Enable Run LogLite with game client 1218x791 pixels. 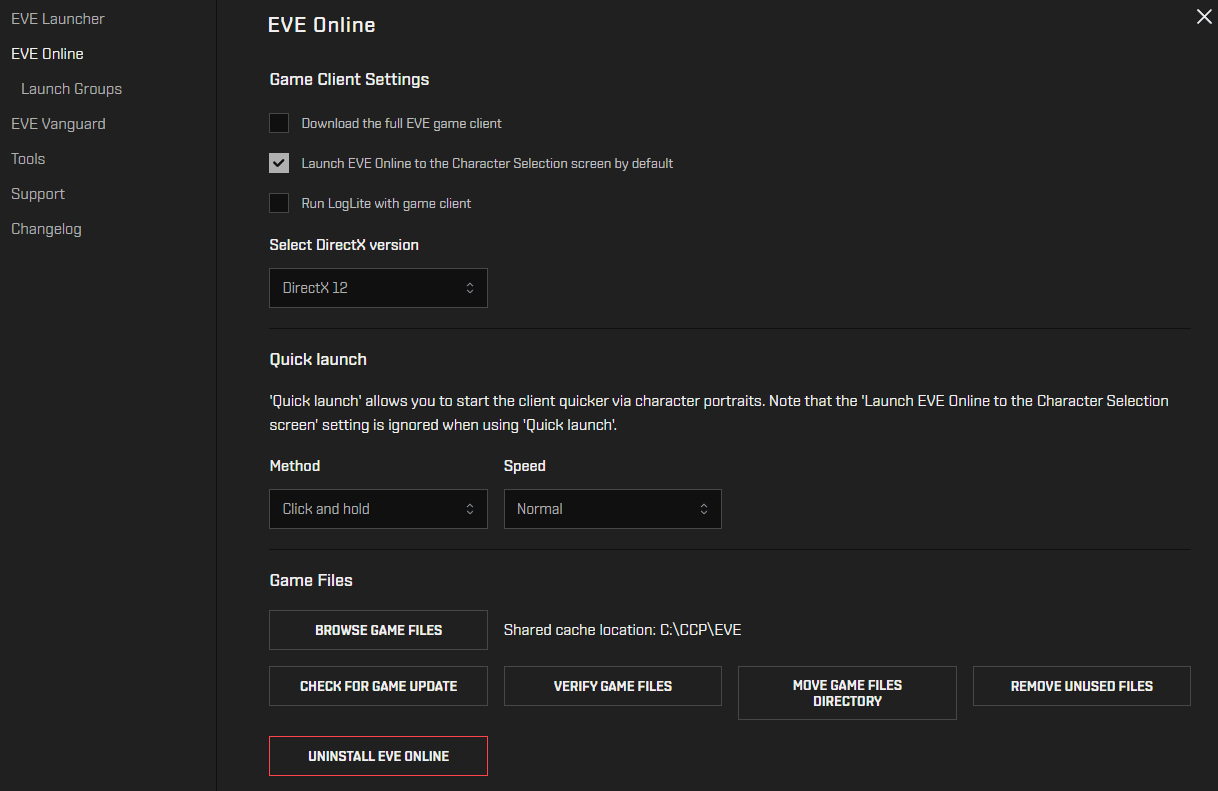(x=279, y=203)
